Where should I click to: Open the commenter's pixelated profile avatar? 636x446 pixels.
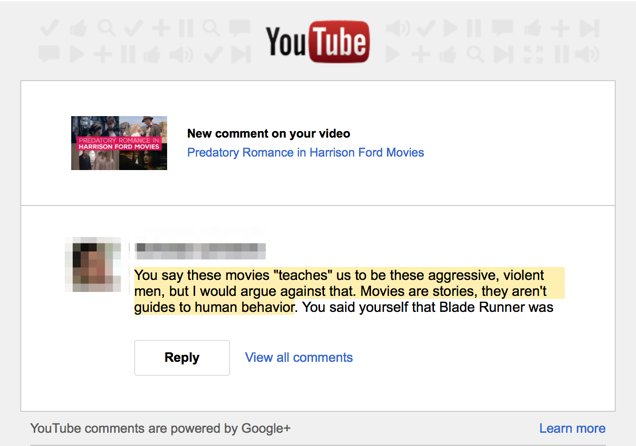point(93,264)
